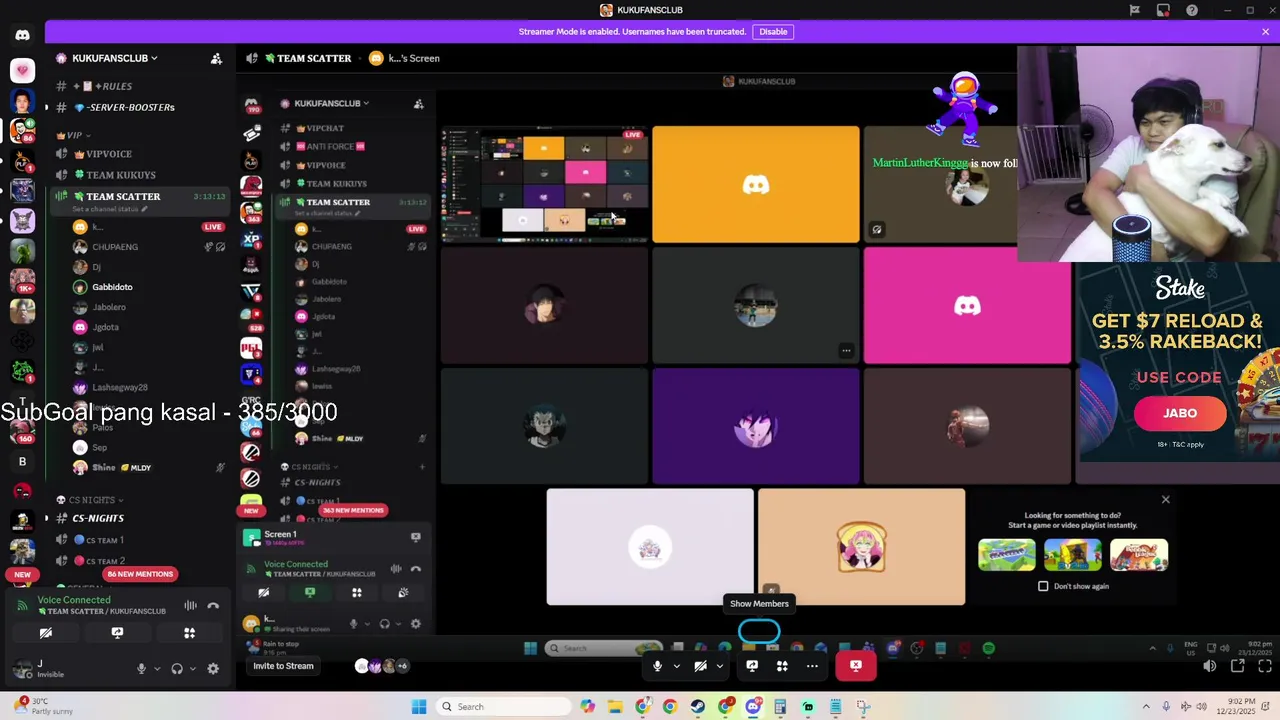Mute microphone in the bottom call bar
Screen dimensions: 1280x720
[657, 666]
